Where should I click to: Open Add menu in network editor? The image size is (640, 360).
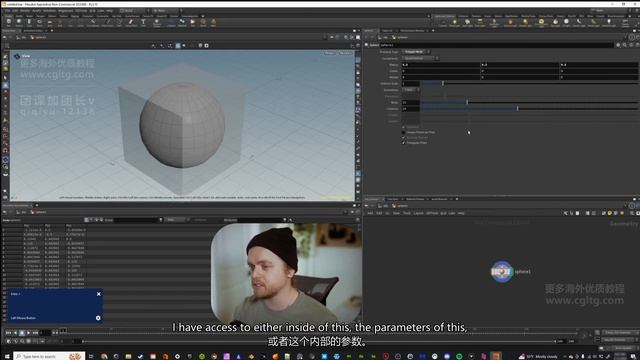[x=370, y=213]
